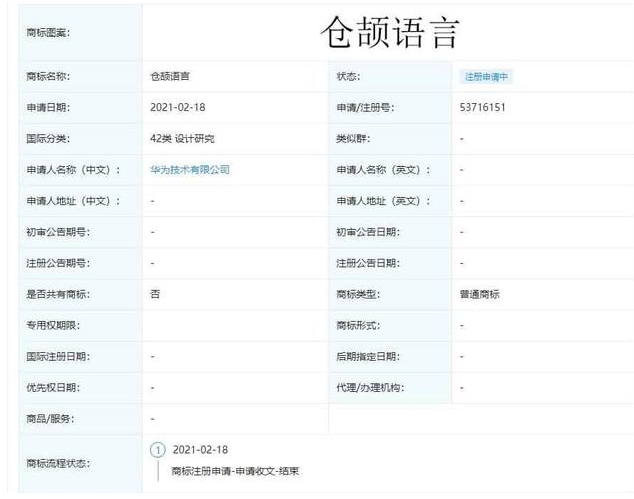Click the 优先权日期 label
The image size is (634, 499).
tap(53, 387)
